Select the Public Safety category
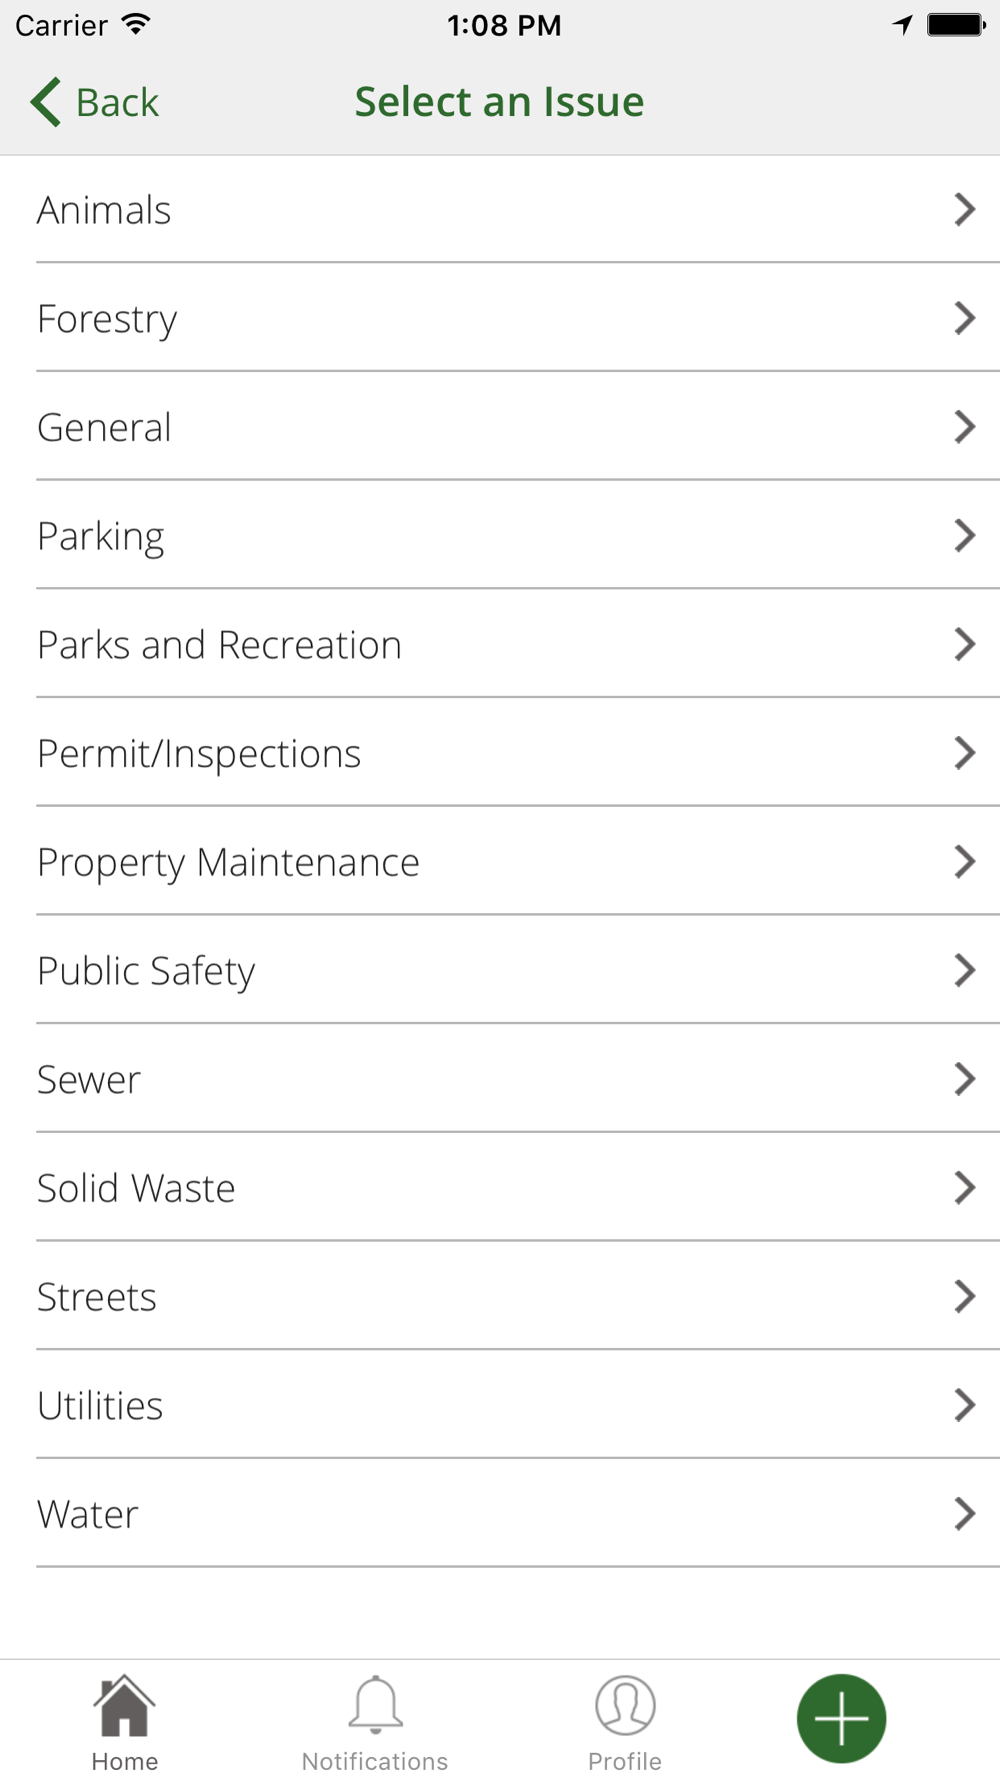 pyautogui.click(x=146, y=971)
